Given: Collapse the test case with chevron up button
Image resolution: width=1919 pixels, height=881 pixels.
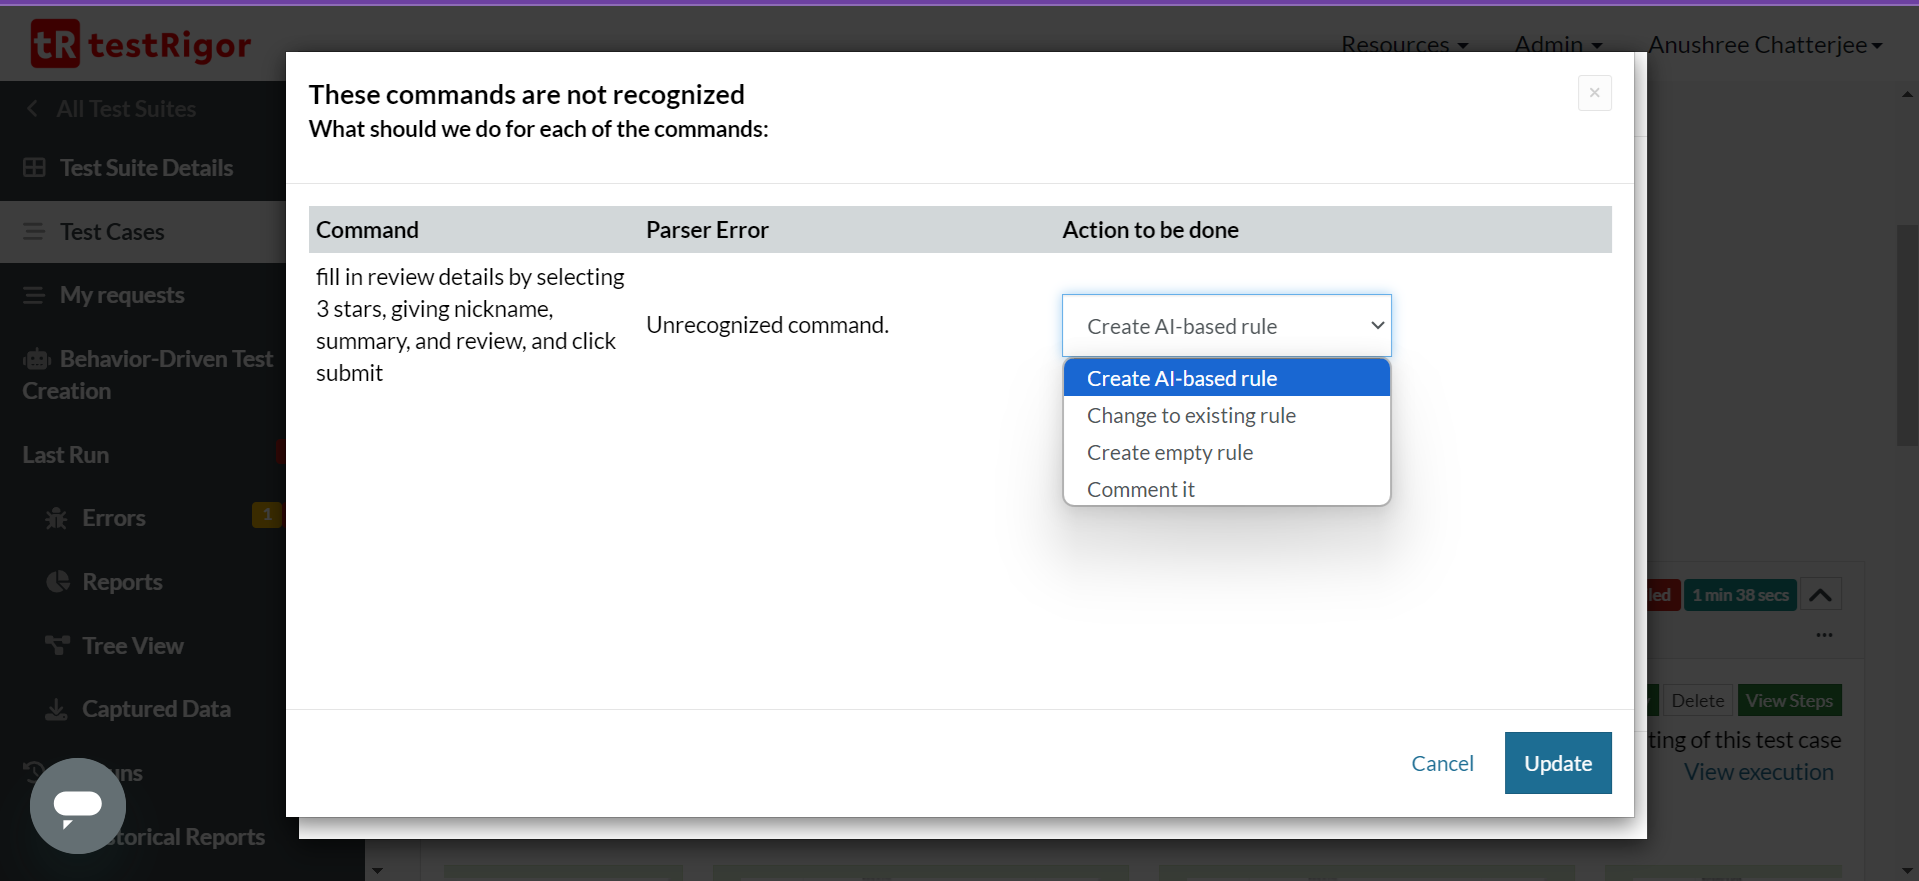Looking at the screenshot, I should (1820, 595).
